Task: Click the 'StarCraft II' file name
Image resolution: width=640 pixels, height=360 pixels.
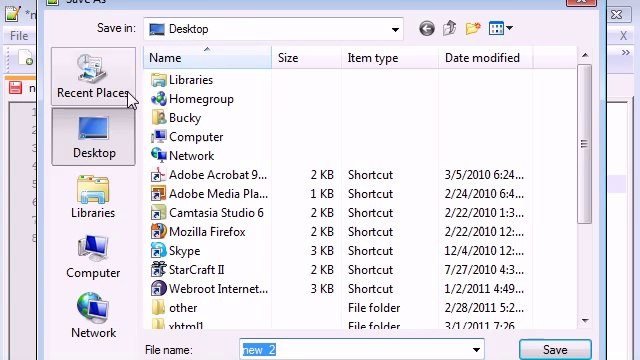Action: point(197,270)
